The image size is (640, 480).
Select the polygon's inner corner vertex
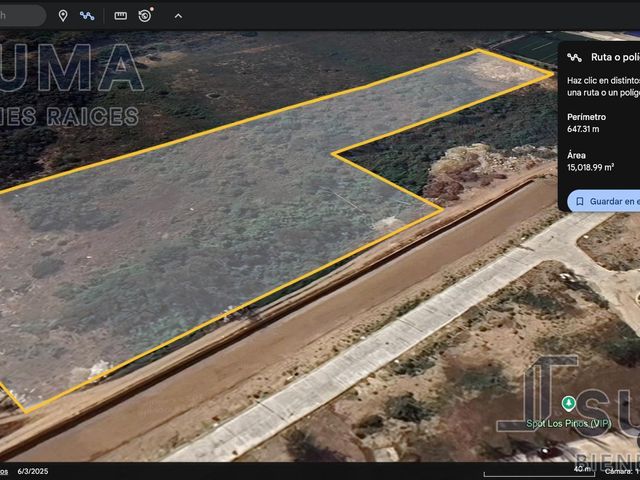(333, 154)
